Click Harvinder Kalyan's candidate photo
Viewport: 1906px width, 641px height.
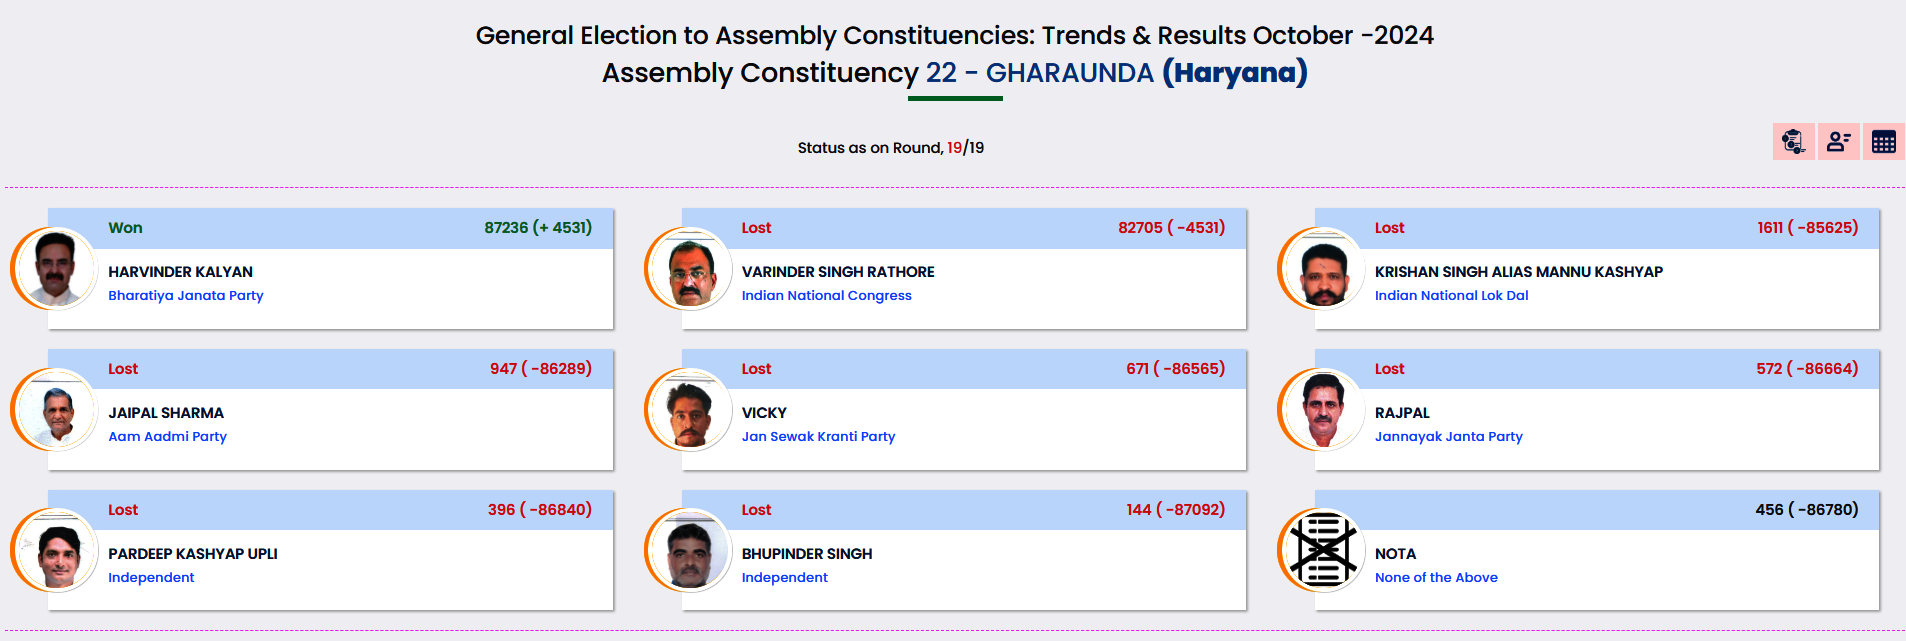point(56,268)
